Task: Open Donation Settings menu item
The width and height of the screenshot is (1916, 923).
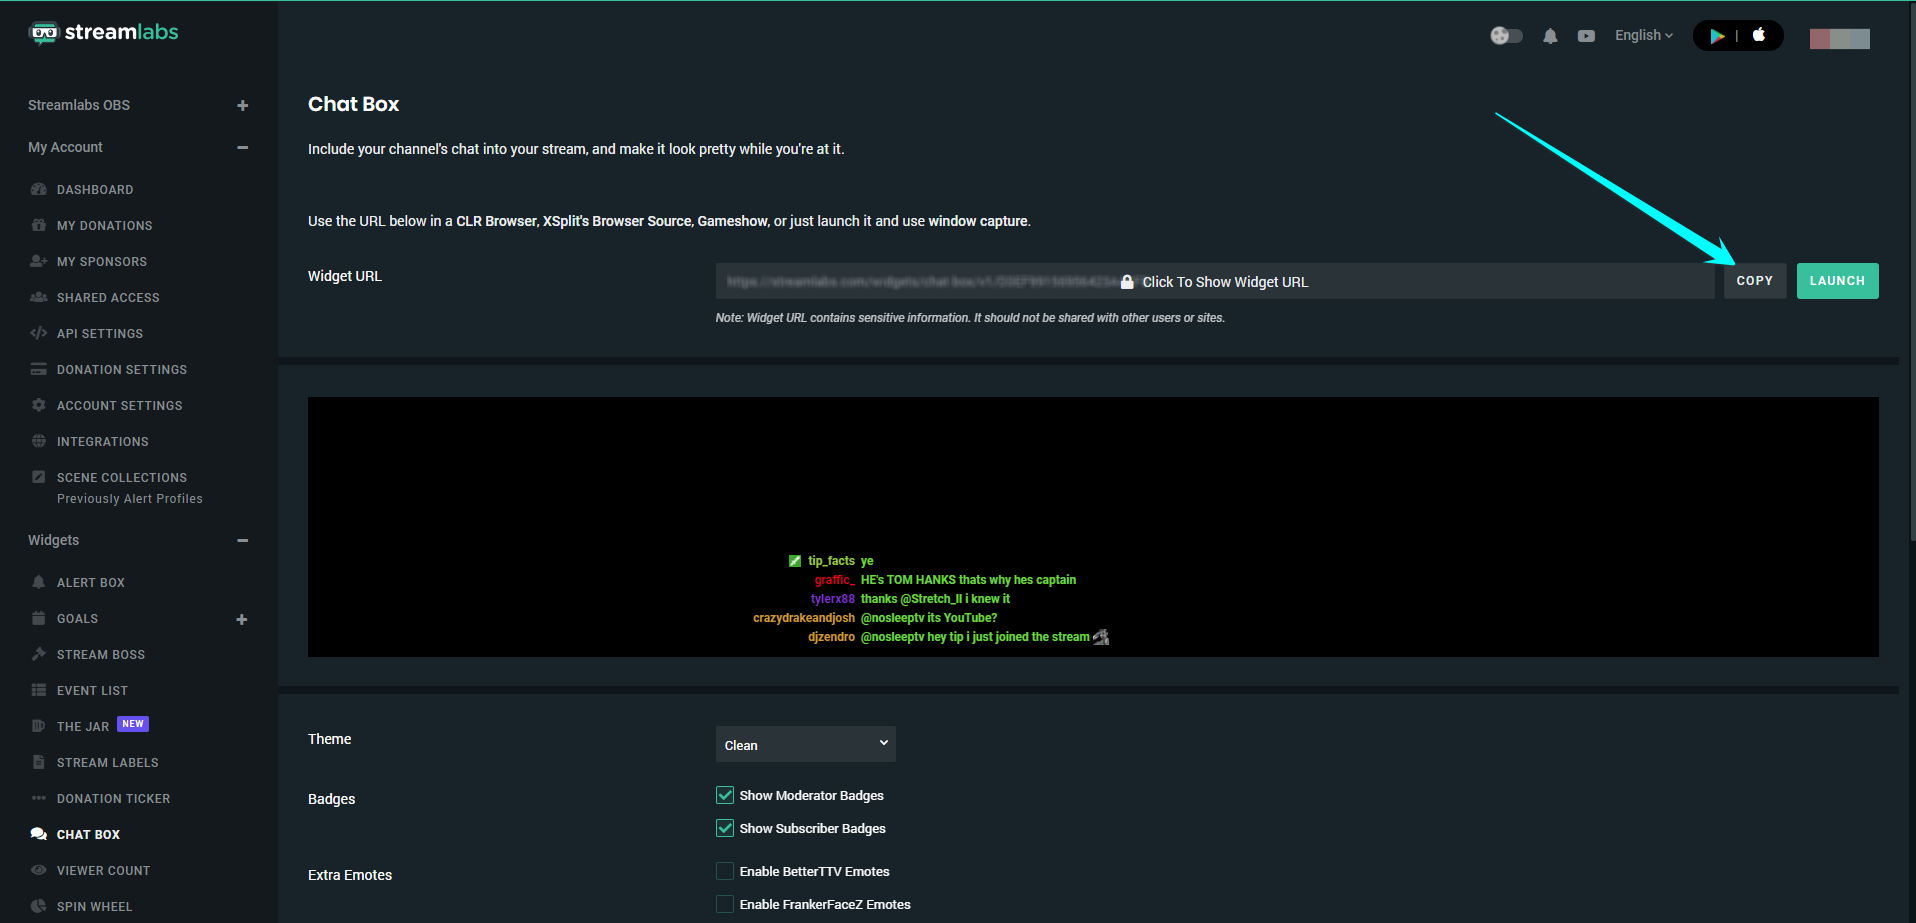Action: point(122,370)
